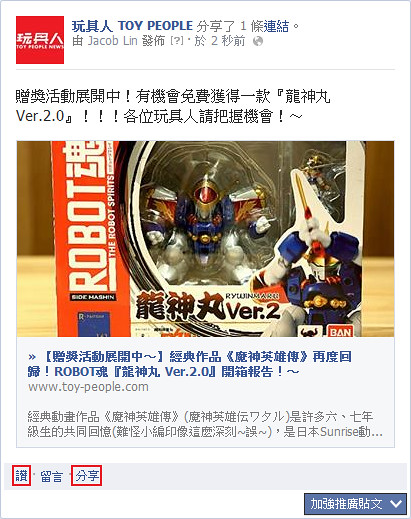411x519 pixels.
Task: Click the post caption about 龍神丸 Ver.2.0
Action: pyautogui.click(x=173, y=106)
